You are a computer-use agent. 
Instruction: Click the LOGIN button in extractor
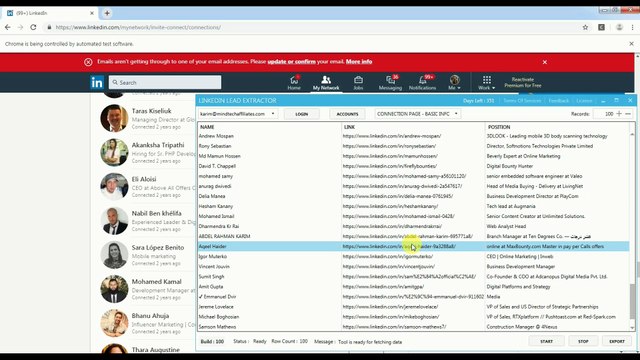[302, 114]
